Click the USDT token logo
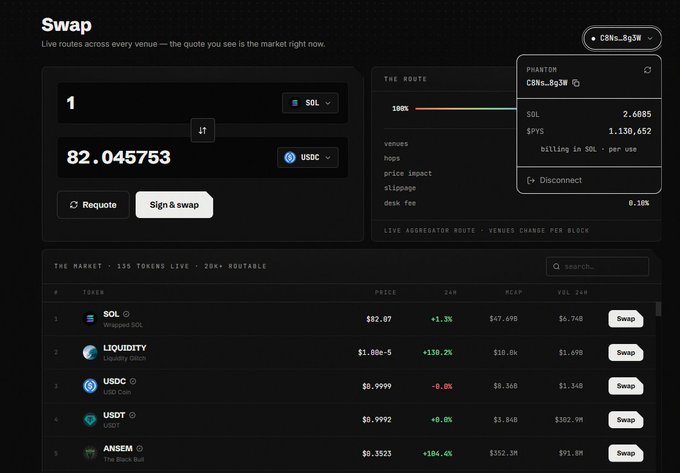This screenshot has height=473, width=680. pos(90,420)
